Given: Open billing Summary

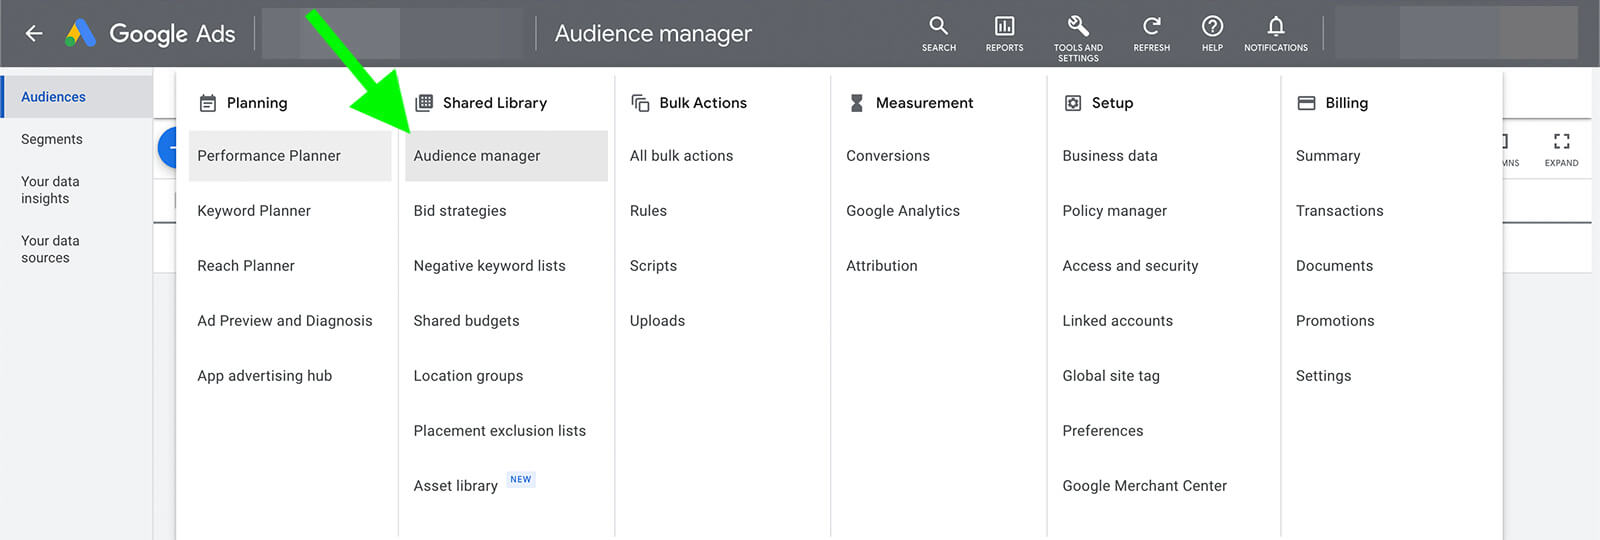Looking at the screenshot, I should point(1328,156).
